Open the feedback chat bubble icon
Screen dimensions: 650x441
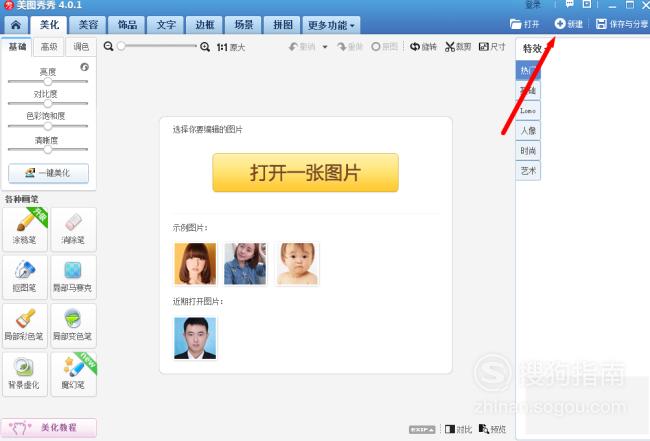pyautogui.click(x=570, y=5)
